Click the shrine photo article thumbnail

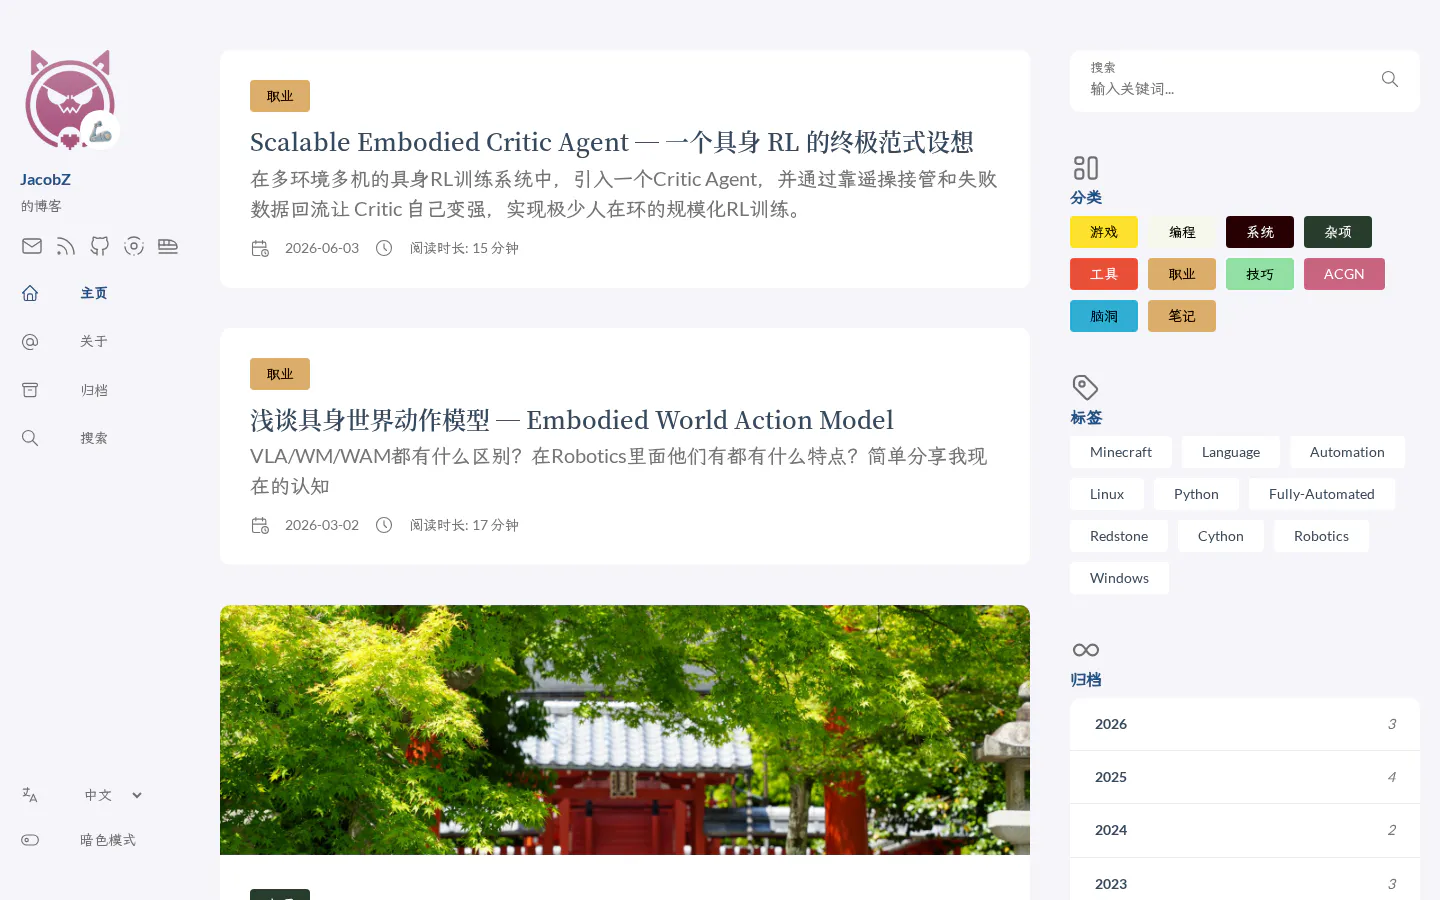[625, 730]
